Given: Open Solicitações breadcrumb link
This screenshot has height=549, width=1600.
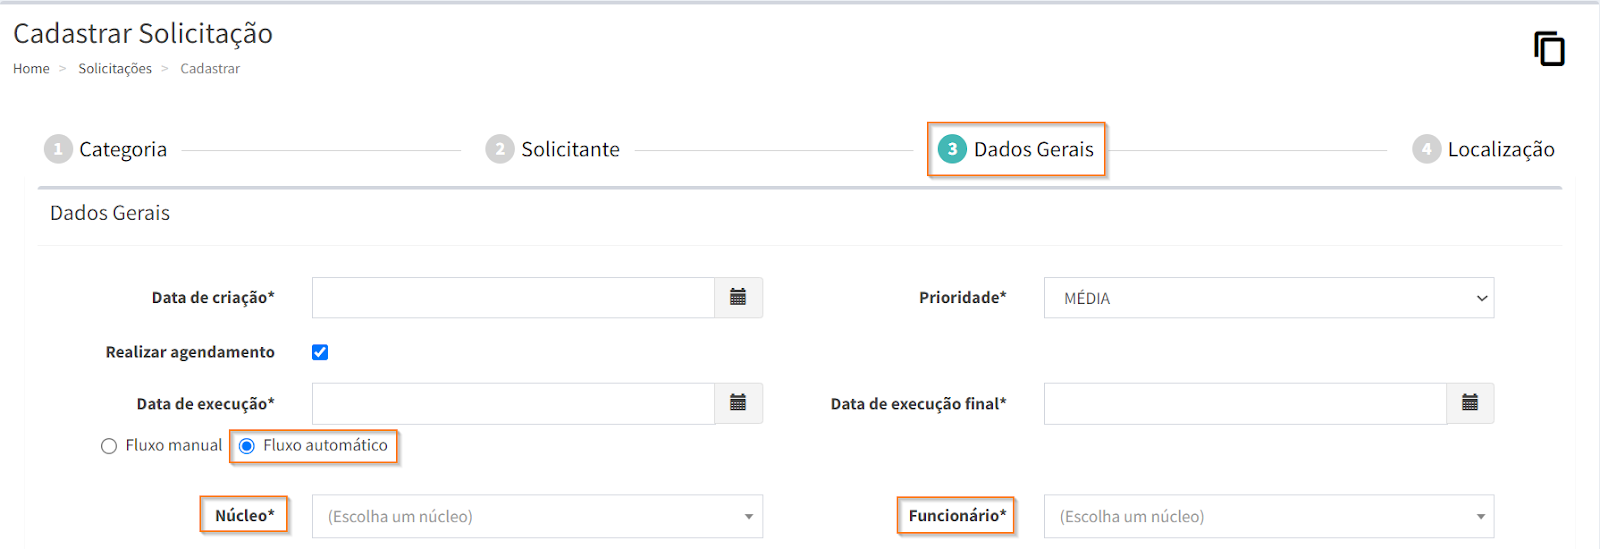Looking at the screenshot, I should tap(115, 69).
